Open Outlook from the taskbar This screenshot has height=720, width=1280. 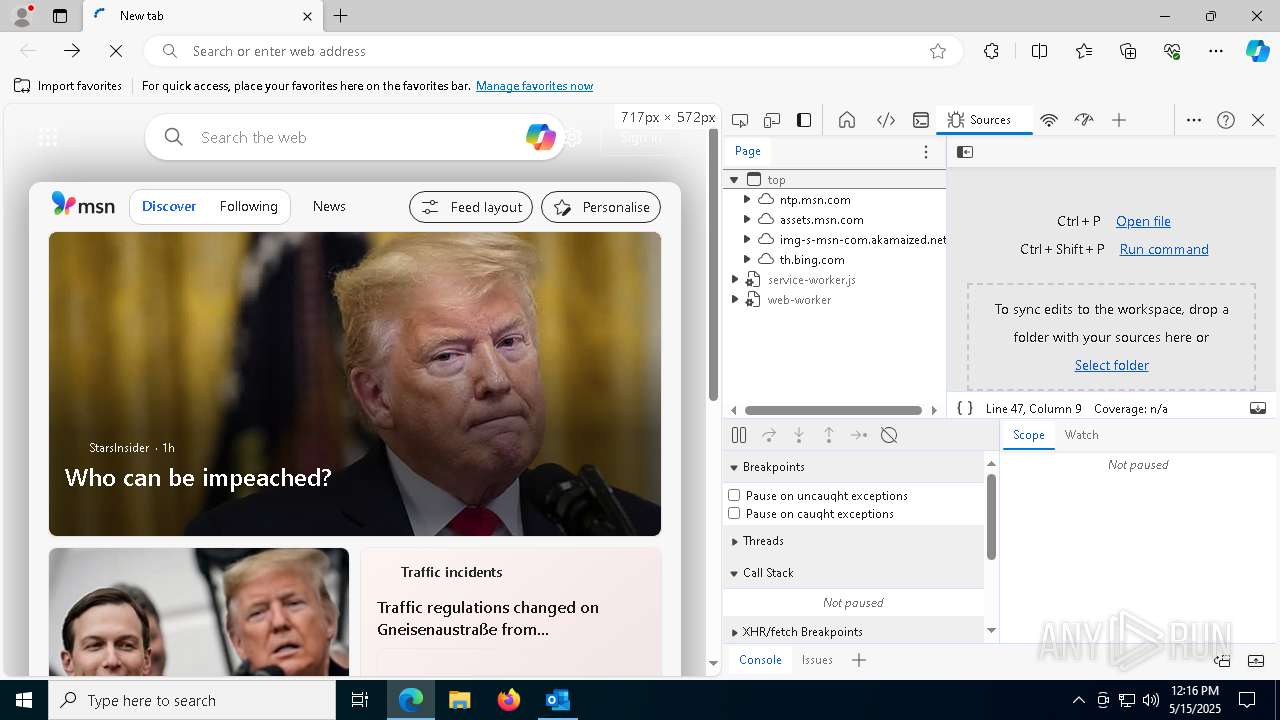click(557, 700)
